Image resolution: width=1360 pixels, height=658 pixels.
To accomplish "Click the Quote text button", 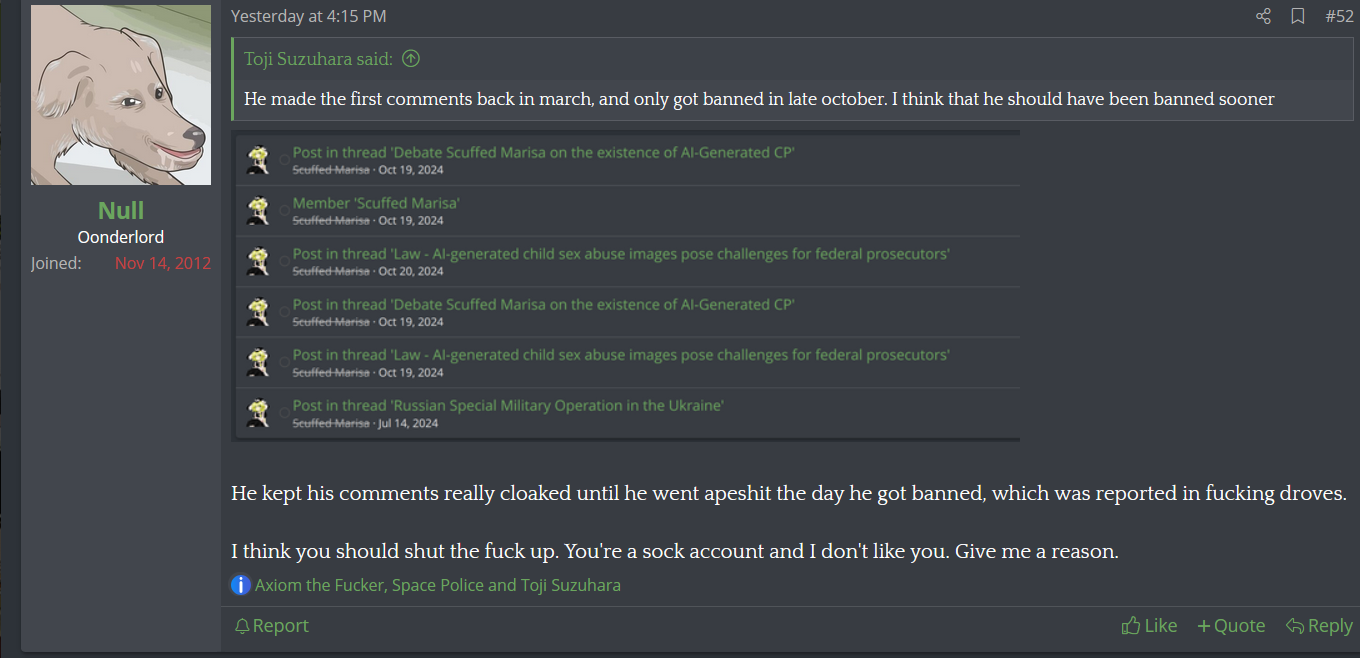I will [x=1240, y=626].
